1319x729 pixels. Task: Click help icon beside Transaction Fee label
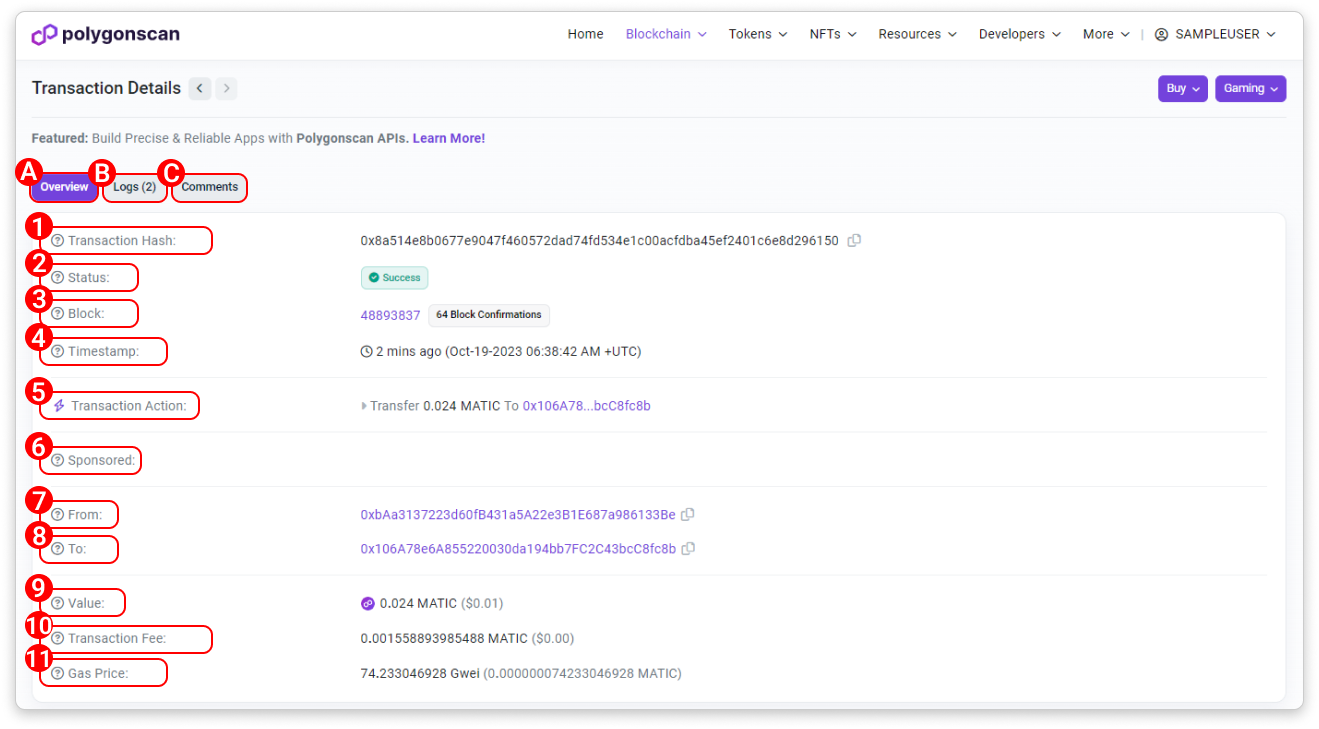click(57, 639)
